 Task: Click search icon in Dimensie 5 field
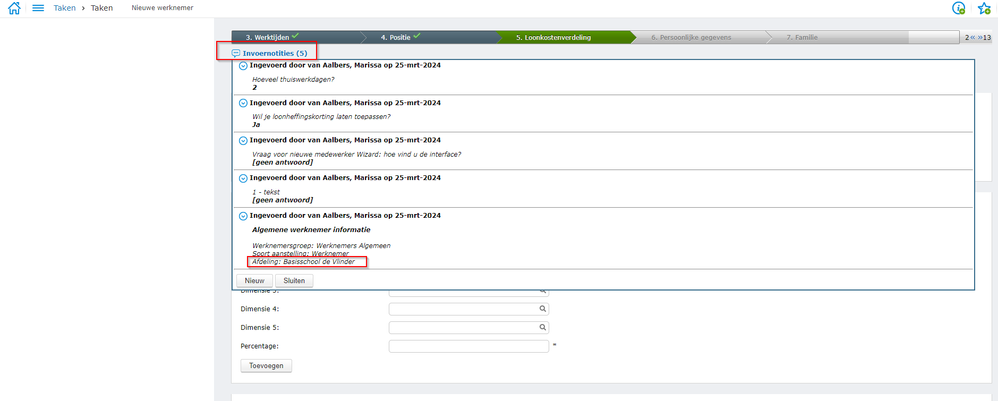pyautogui.click(x=543, y=327)
